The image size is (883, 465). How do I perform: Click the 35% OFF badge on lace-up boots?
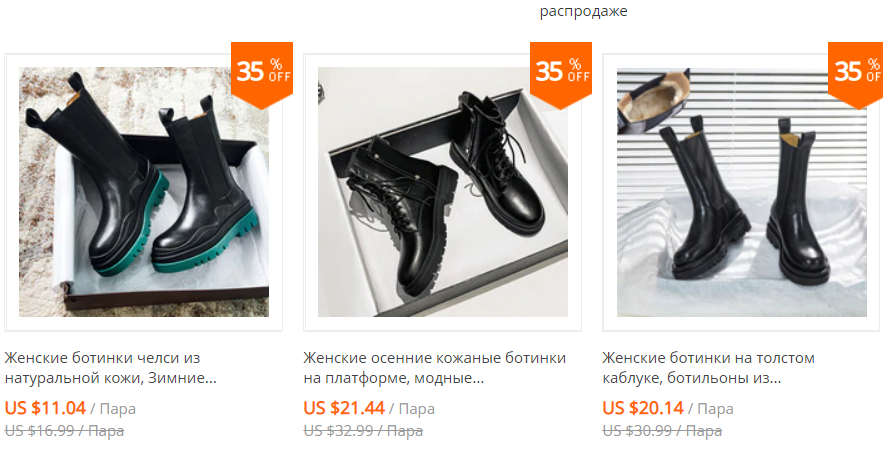[x=561, y=75]
